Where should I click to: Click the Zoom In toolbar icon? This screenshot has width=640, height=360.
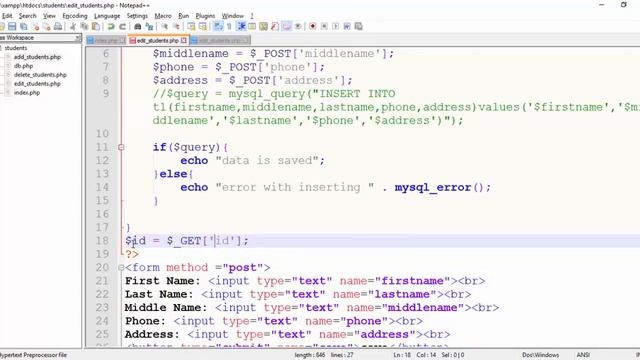(x=164, y=27)
